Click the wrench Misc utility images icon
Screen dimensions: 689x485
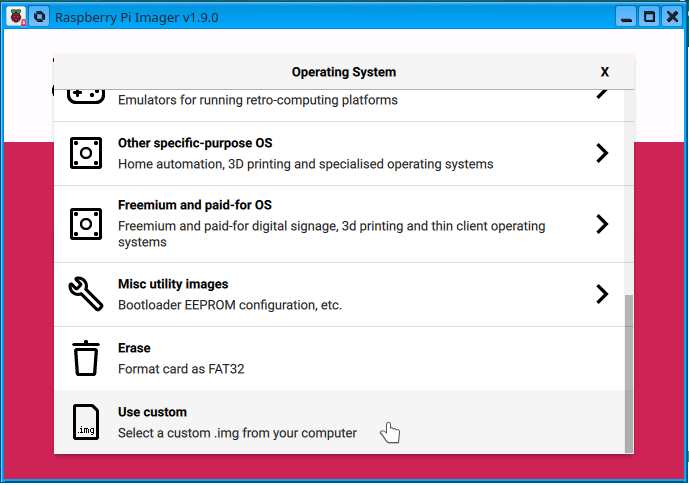86,294
